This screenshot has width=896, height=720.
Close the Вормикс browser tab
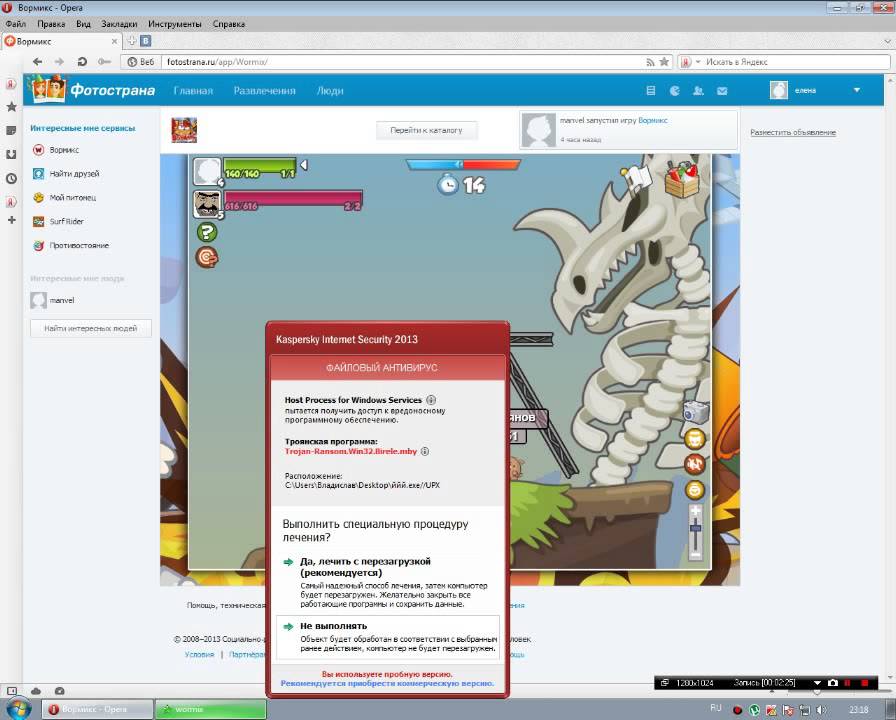point(114,41)
